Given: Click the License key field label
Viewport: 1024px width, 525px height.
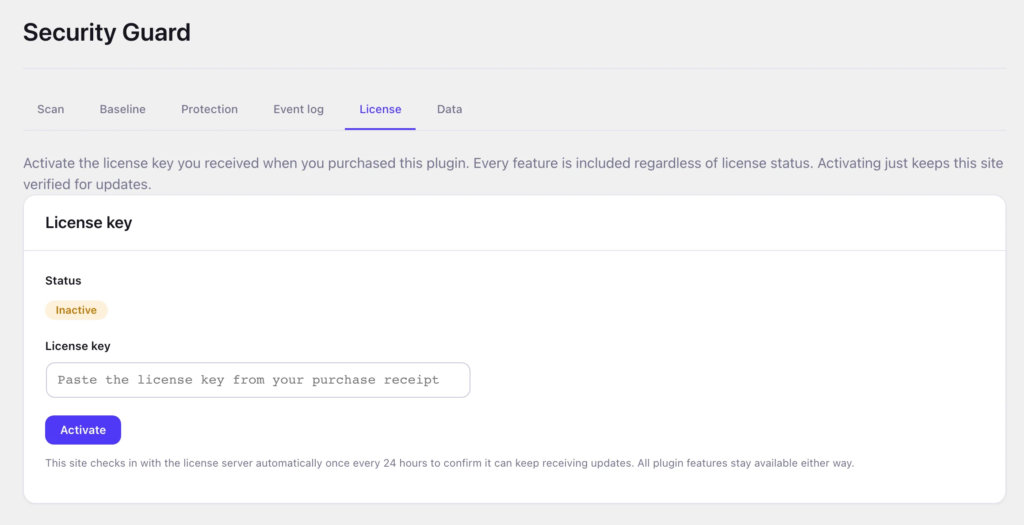Looking at the screenshot, I should [x=78, y=346].
